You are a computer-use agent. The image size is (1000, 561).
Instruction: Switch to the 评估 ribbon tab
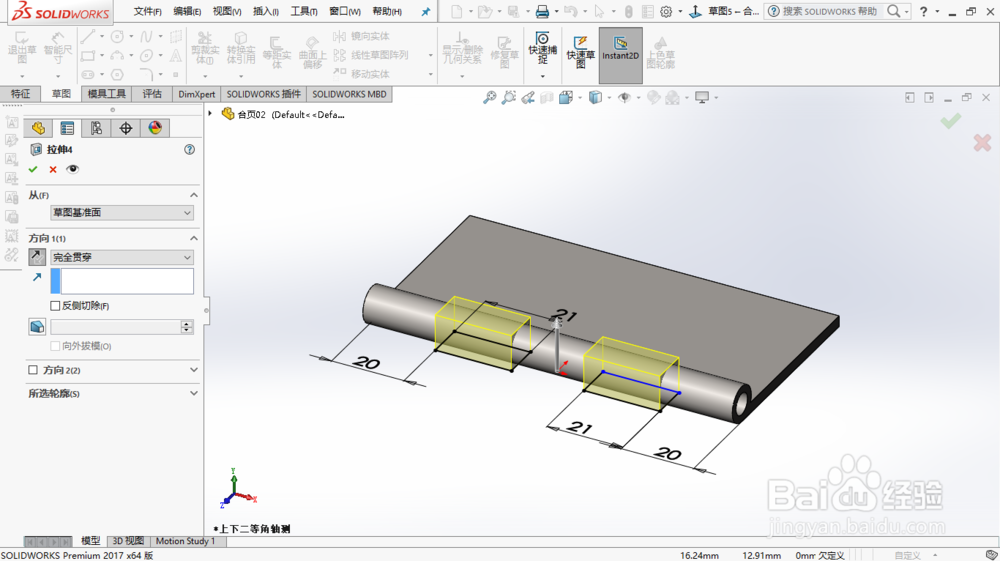152,94
